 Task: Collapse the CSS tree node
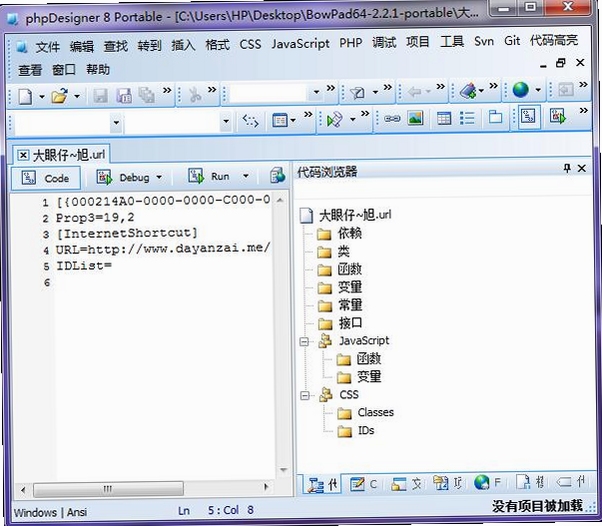(305, 395)
